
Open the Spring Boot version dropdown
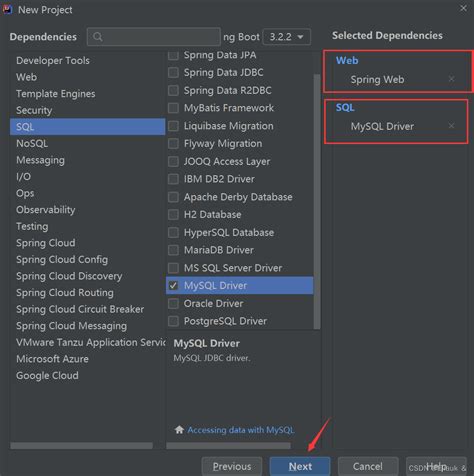[287, 37]
